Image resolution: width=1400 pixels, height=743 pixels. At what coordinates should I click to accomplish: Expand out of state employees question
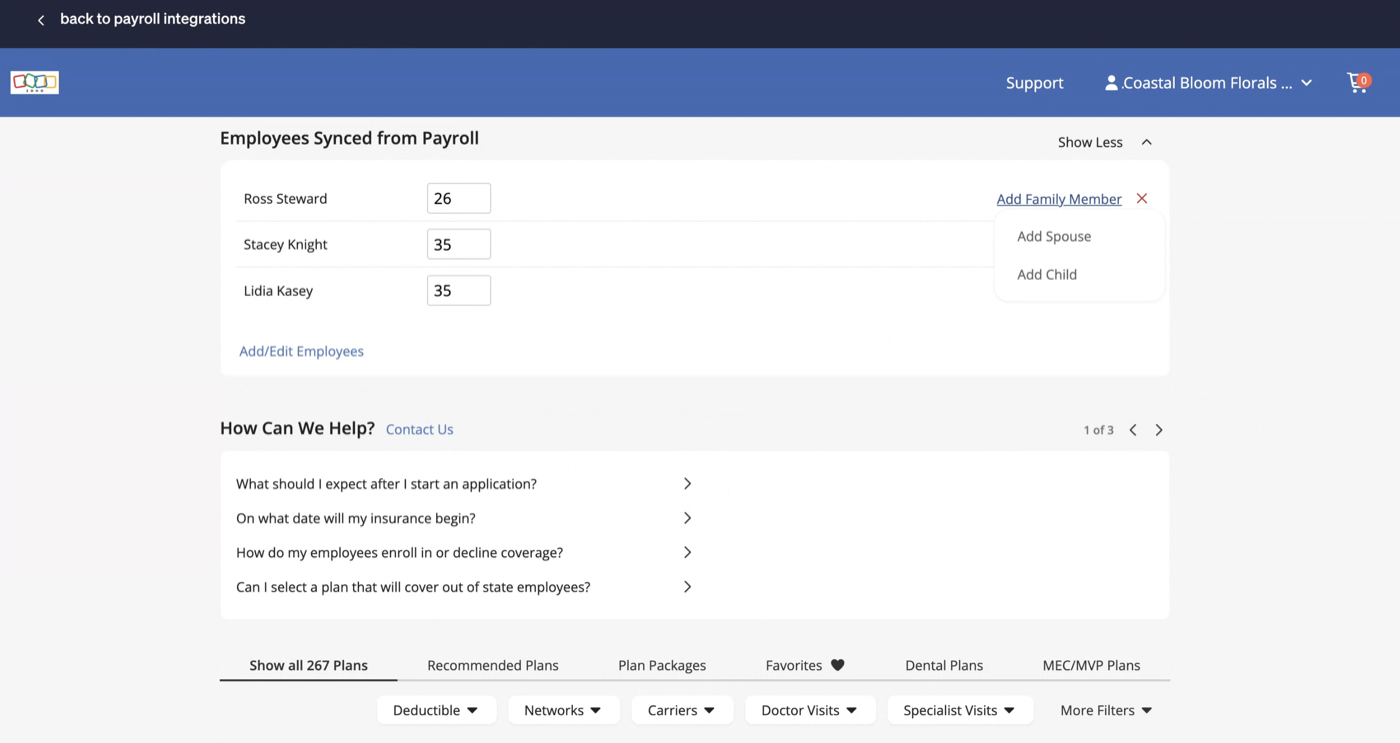click(x=464, y=587)
